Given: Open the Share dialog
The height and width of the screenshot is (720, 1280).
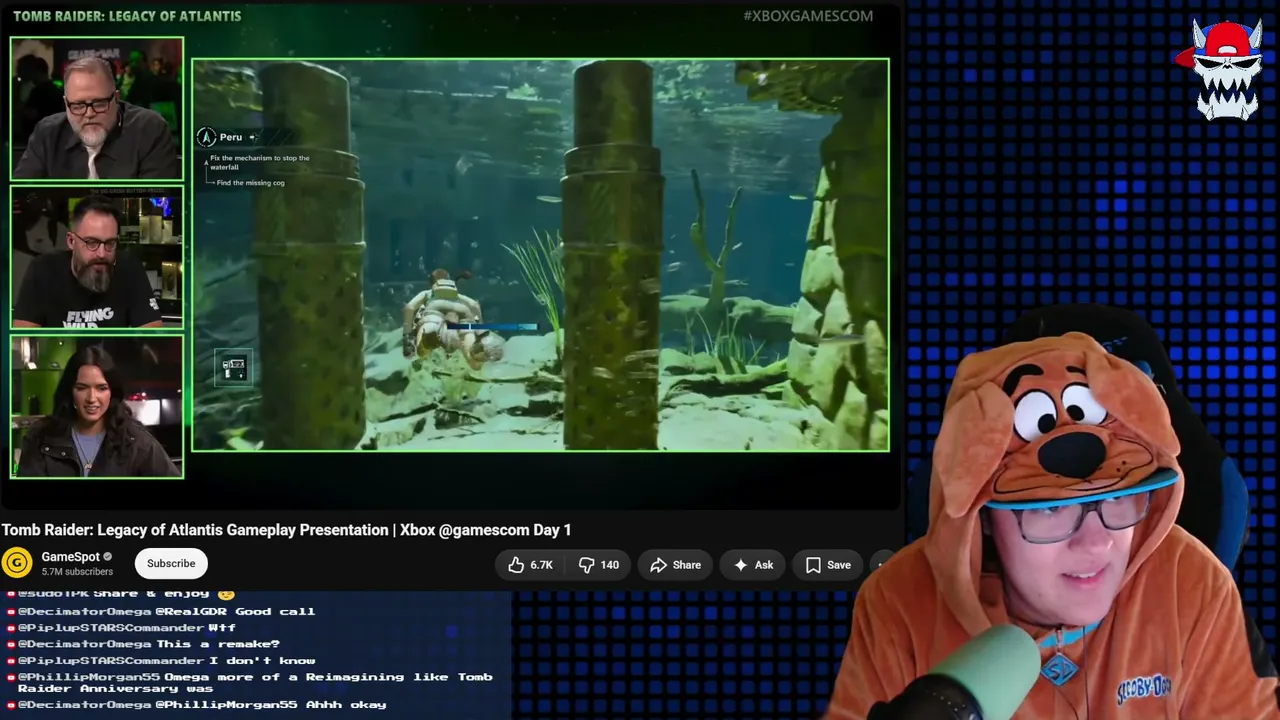Looking at the screenshot, I should point(675,565).
